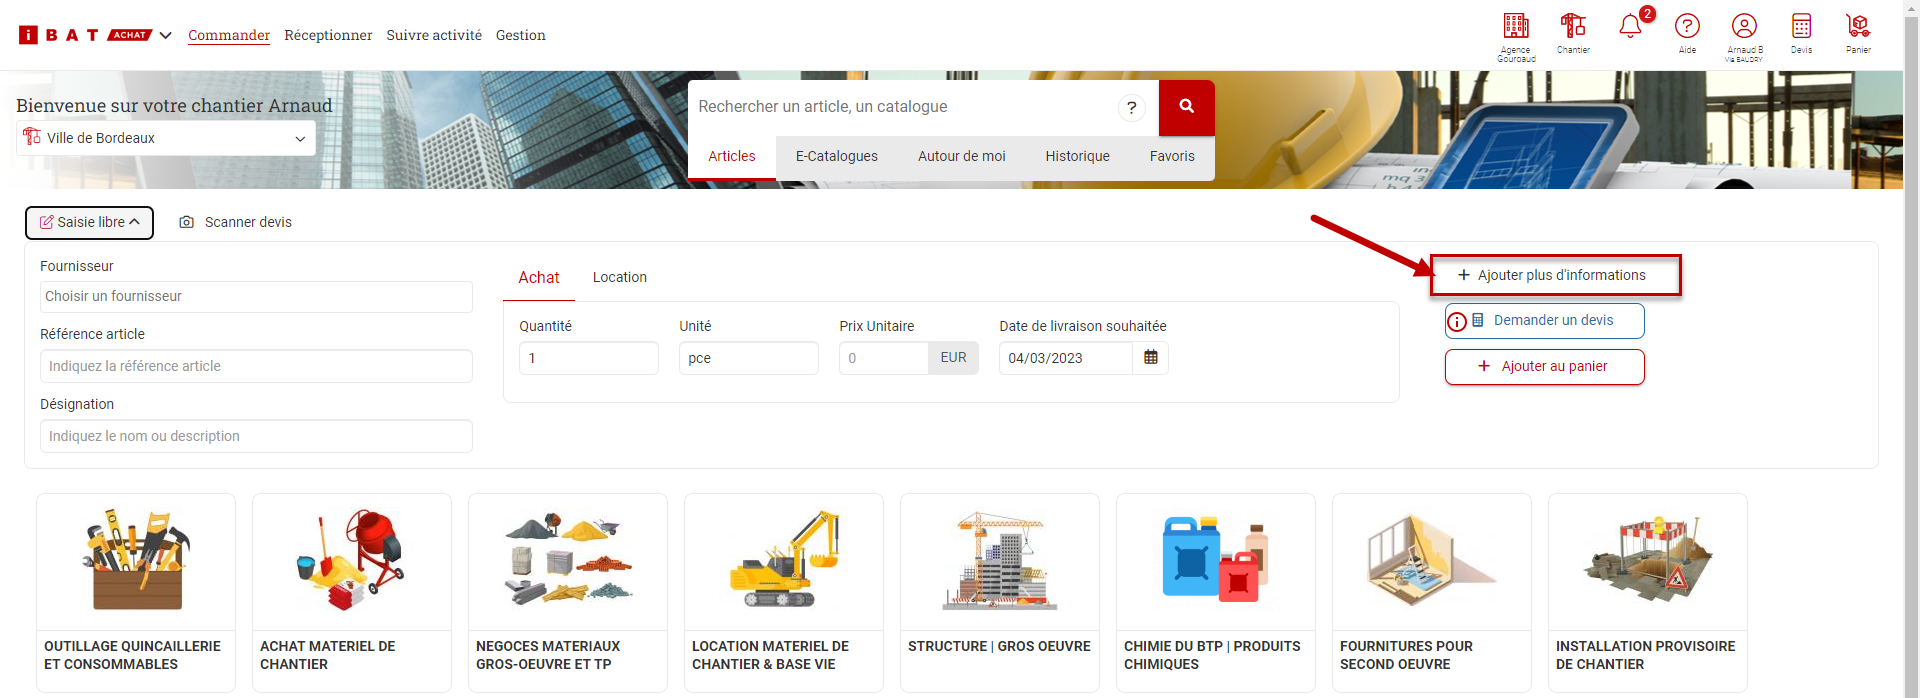Click the search help question mark
The height and width of the screenshot is (698, 1920).
tap(1131, 108)
